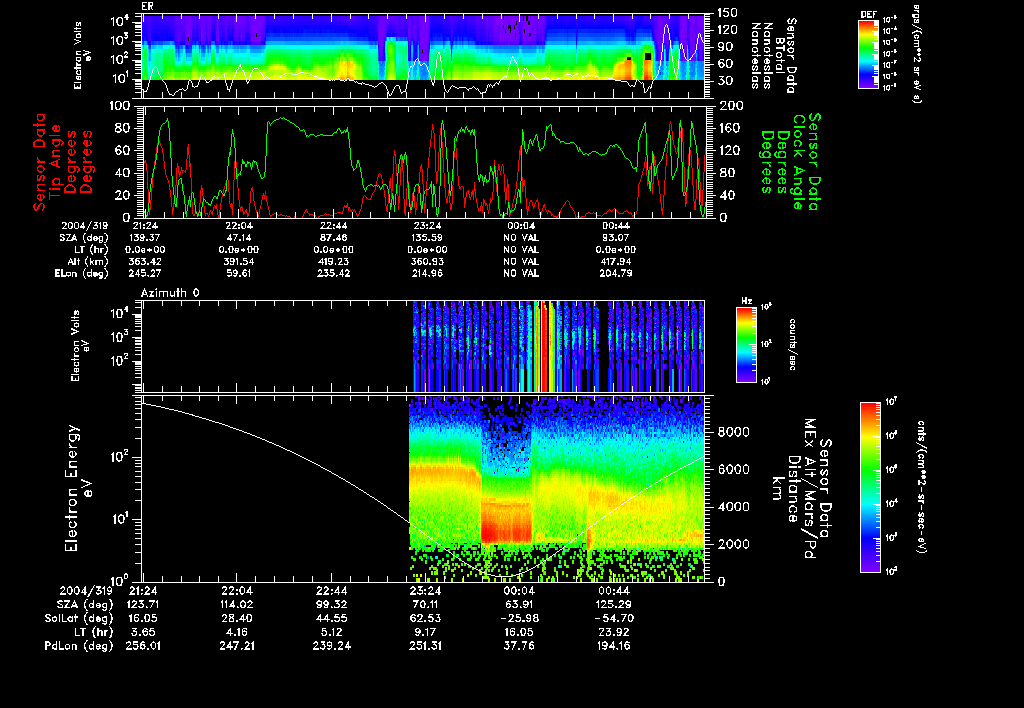Click the altitude value 363.42
This screenshot has width=1024, height=708.
point(145,261)
